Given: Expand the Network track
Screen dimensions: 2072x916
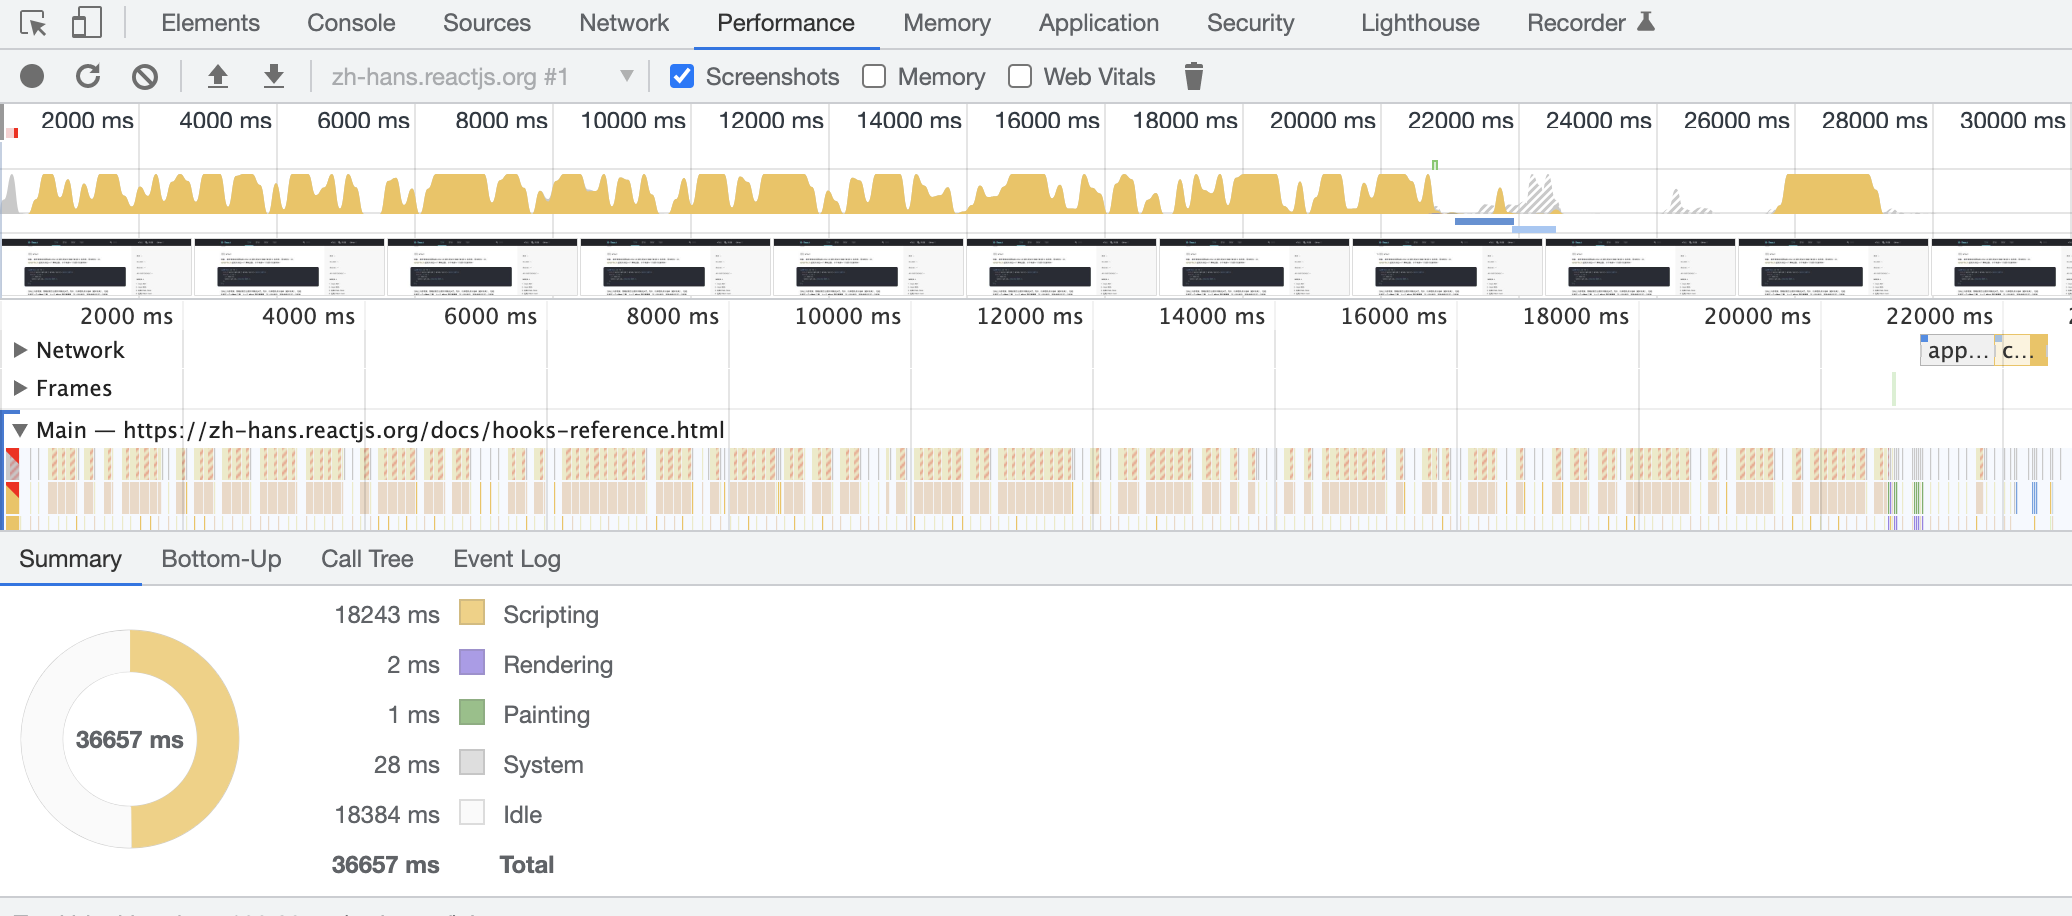Looking at the screenshot, I should click(x=20, y=350).
